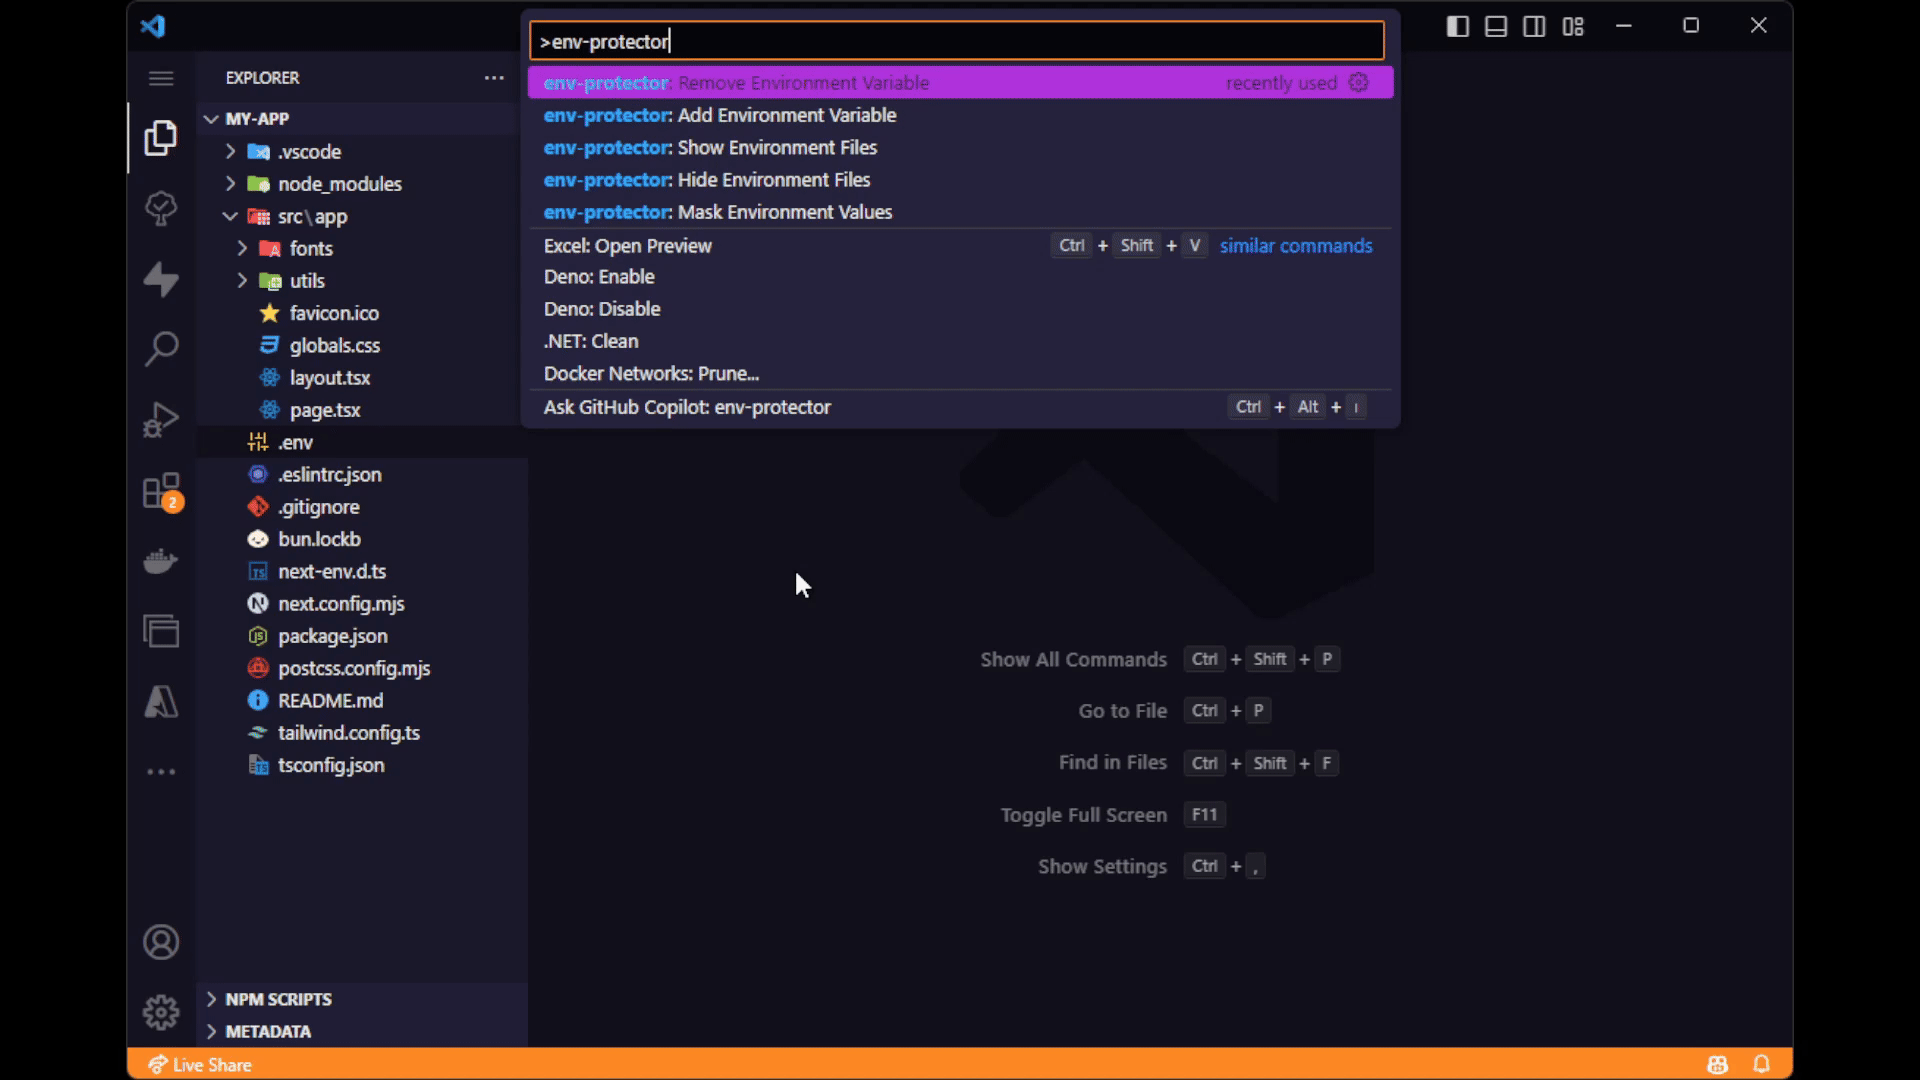Screen dimensions: 1920x1080
Task: Click the Explorer icon in activity bar
Action: coord(161,138)
